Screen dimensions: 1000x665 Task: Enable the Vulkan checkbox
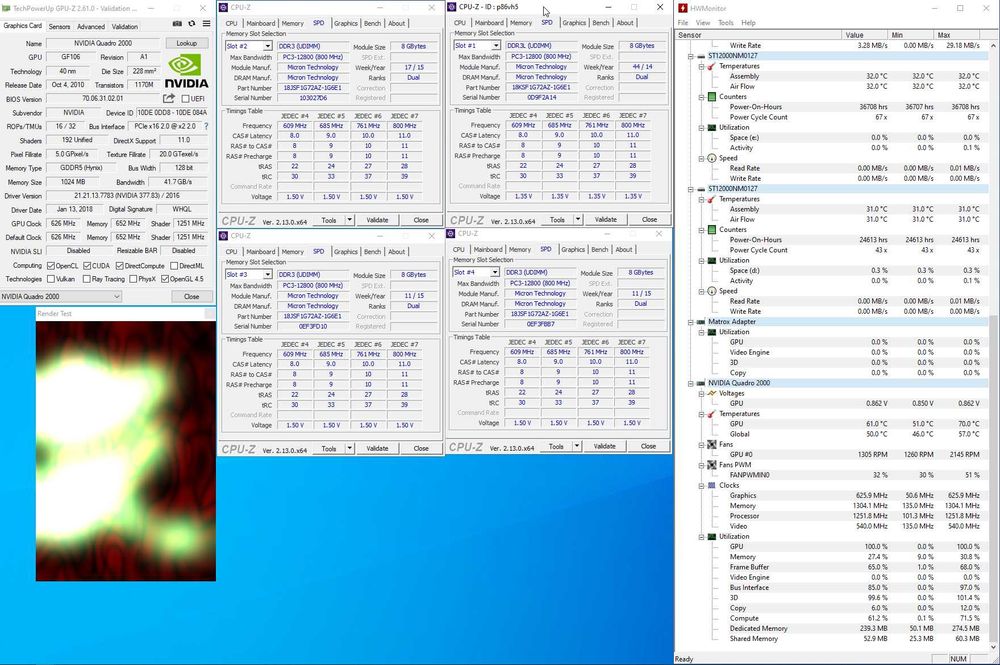click(x=51, y=279)
